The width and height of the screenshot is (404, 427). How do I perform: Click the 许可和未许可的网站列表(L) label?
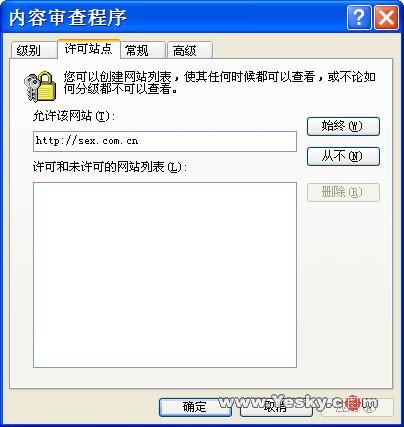click(x=110, y=167)
